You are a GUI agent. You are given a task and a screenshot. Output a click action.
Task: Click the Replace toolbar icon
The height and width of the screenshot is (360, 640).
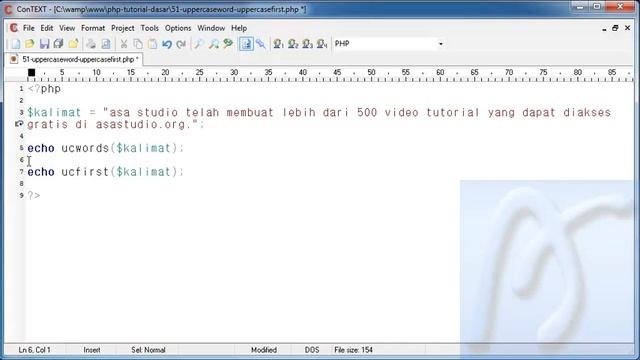(228, 44)
